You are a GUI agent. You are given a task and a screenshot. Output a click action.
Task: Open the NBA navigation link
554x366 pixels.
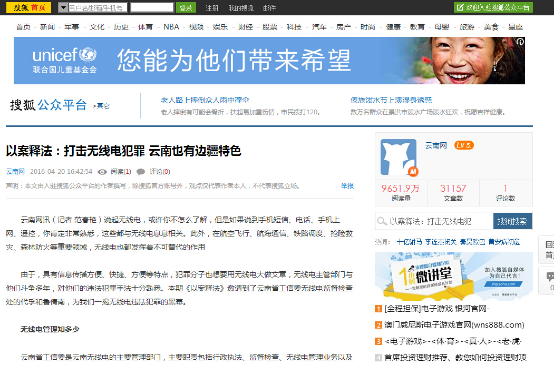click(171, 27)
